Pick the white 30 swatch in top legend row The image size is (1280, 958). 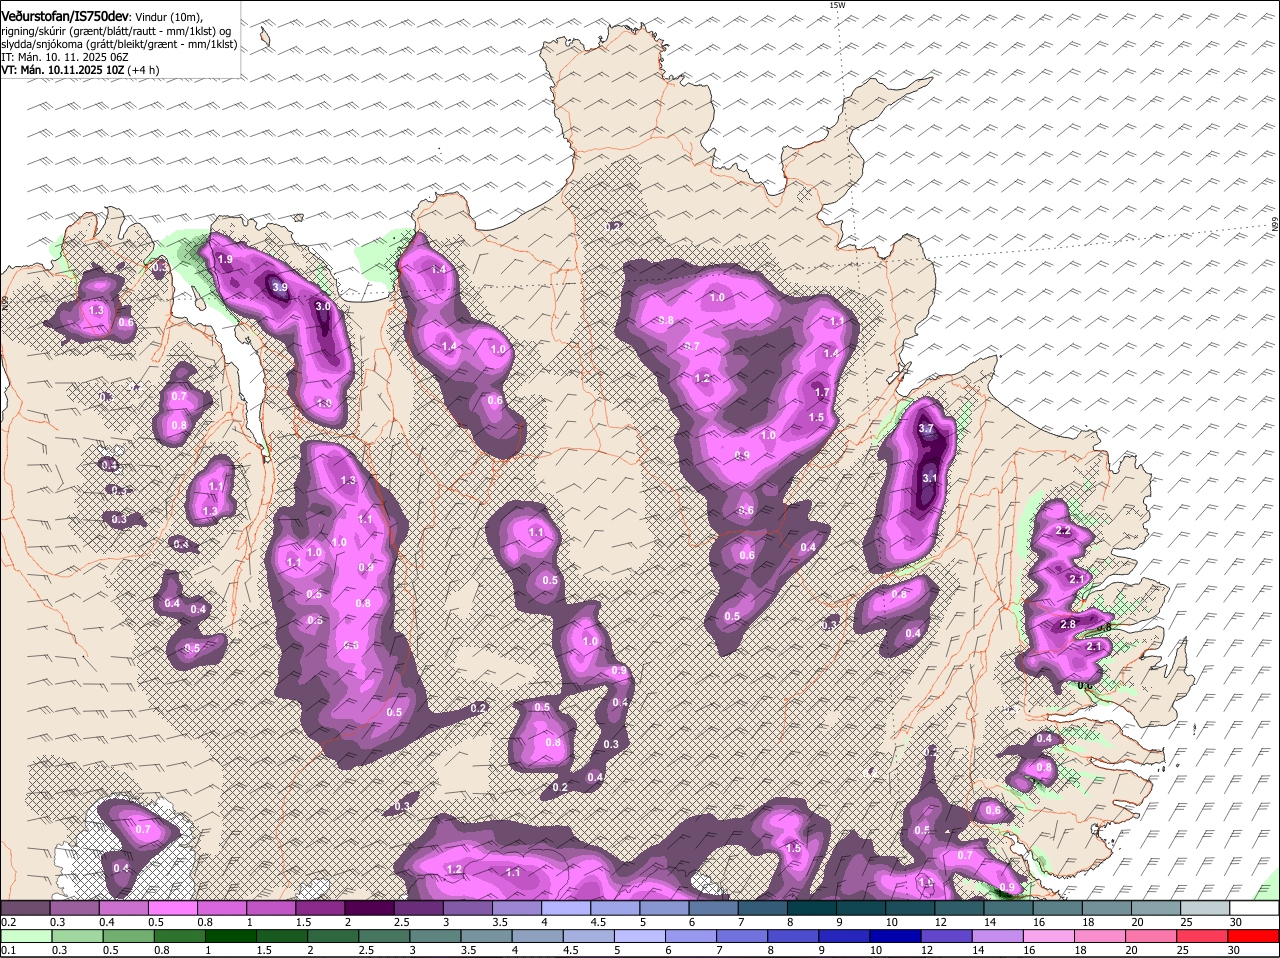pos(1254,908)
